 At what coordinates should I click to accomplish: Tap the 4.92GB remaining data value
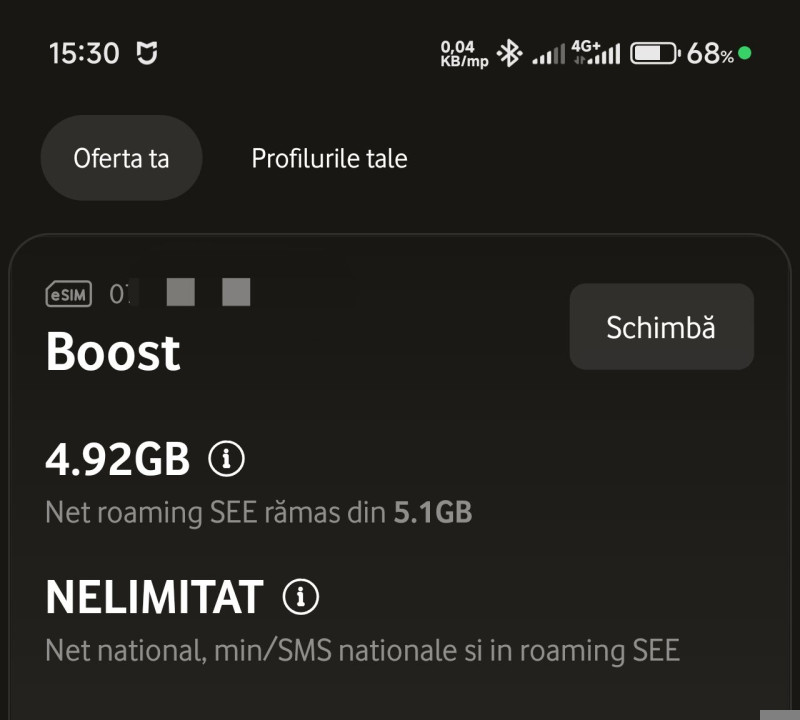[117, 459]
